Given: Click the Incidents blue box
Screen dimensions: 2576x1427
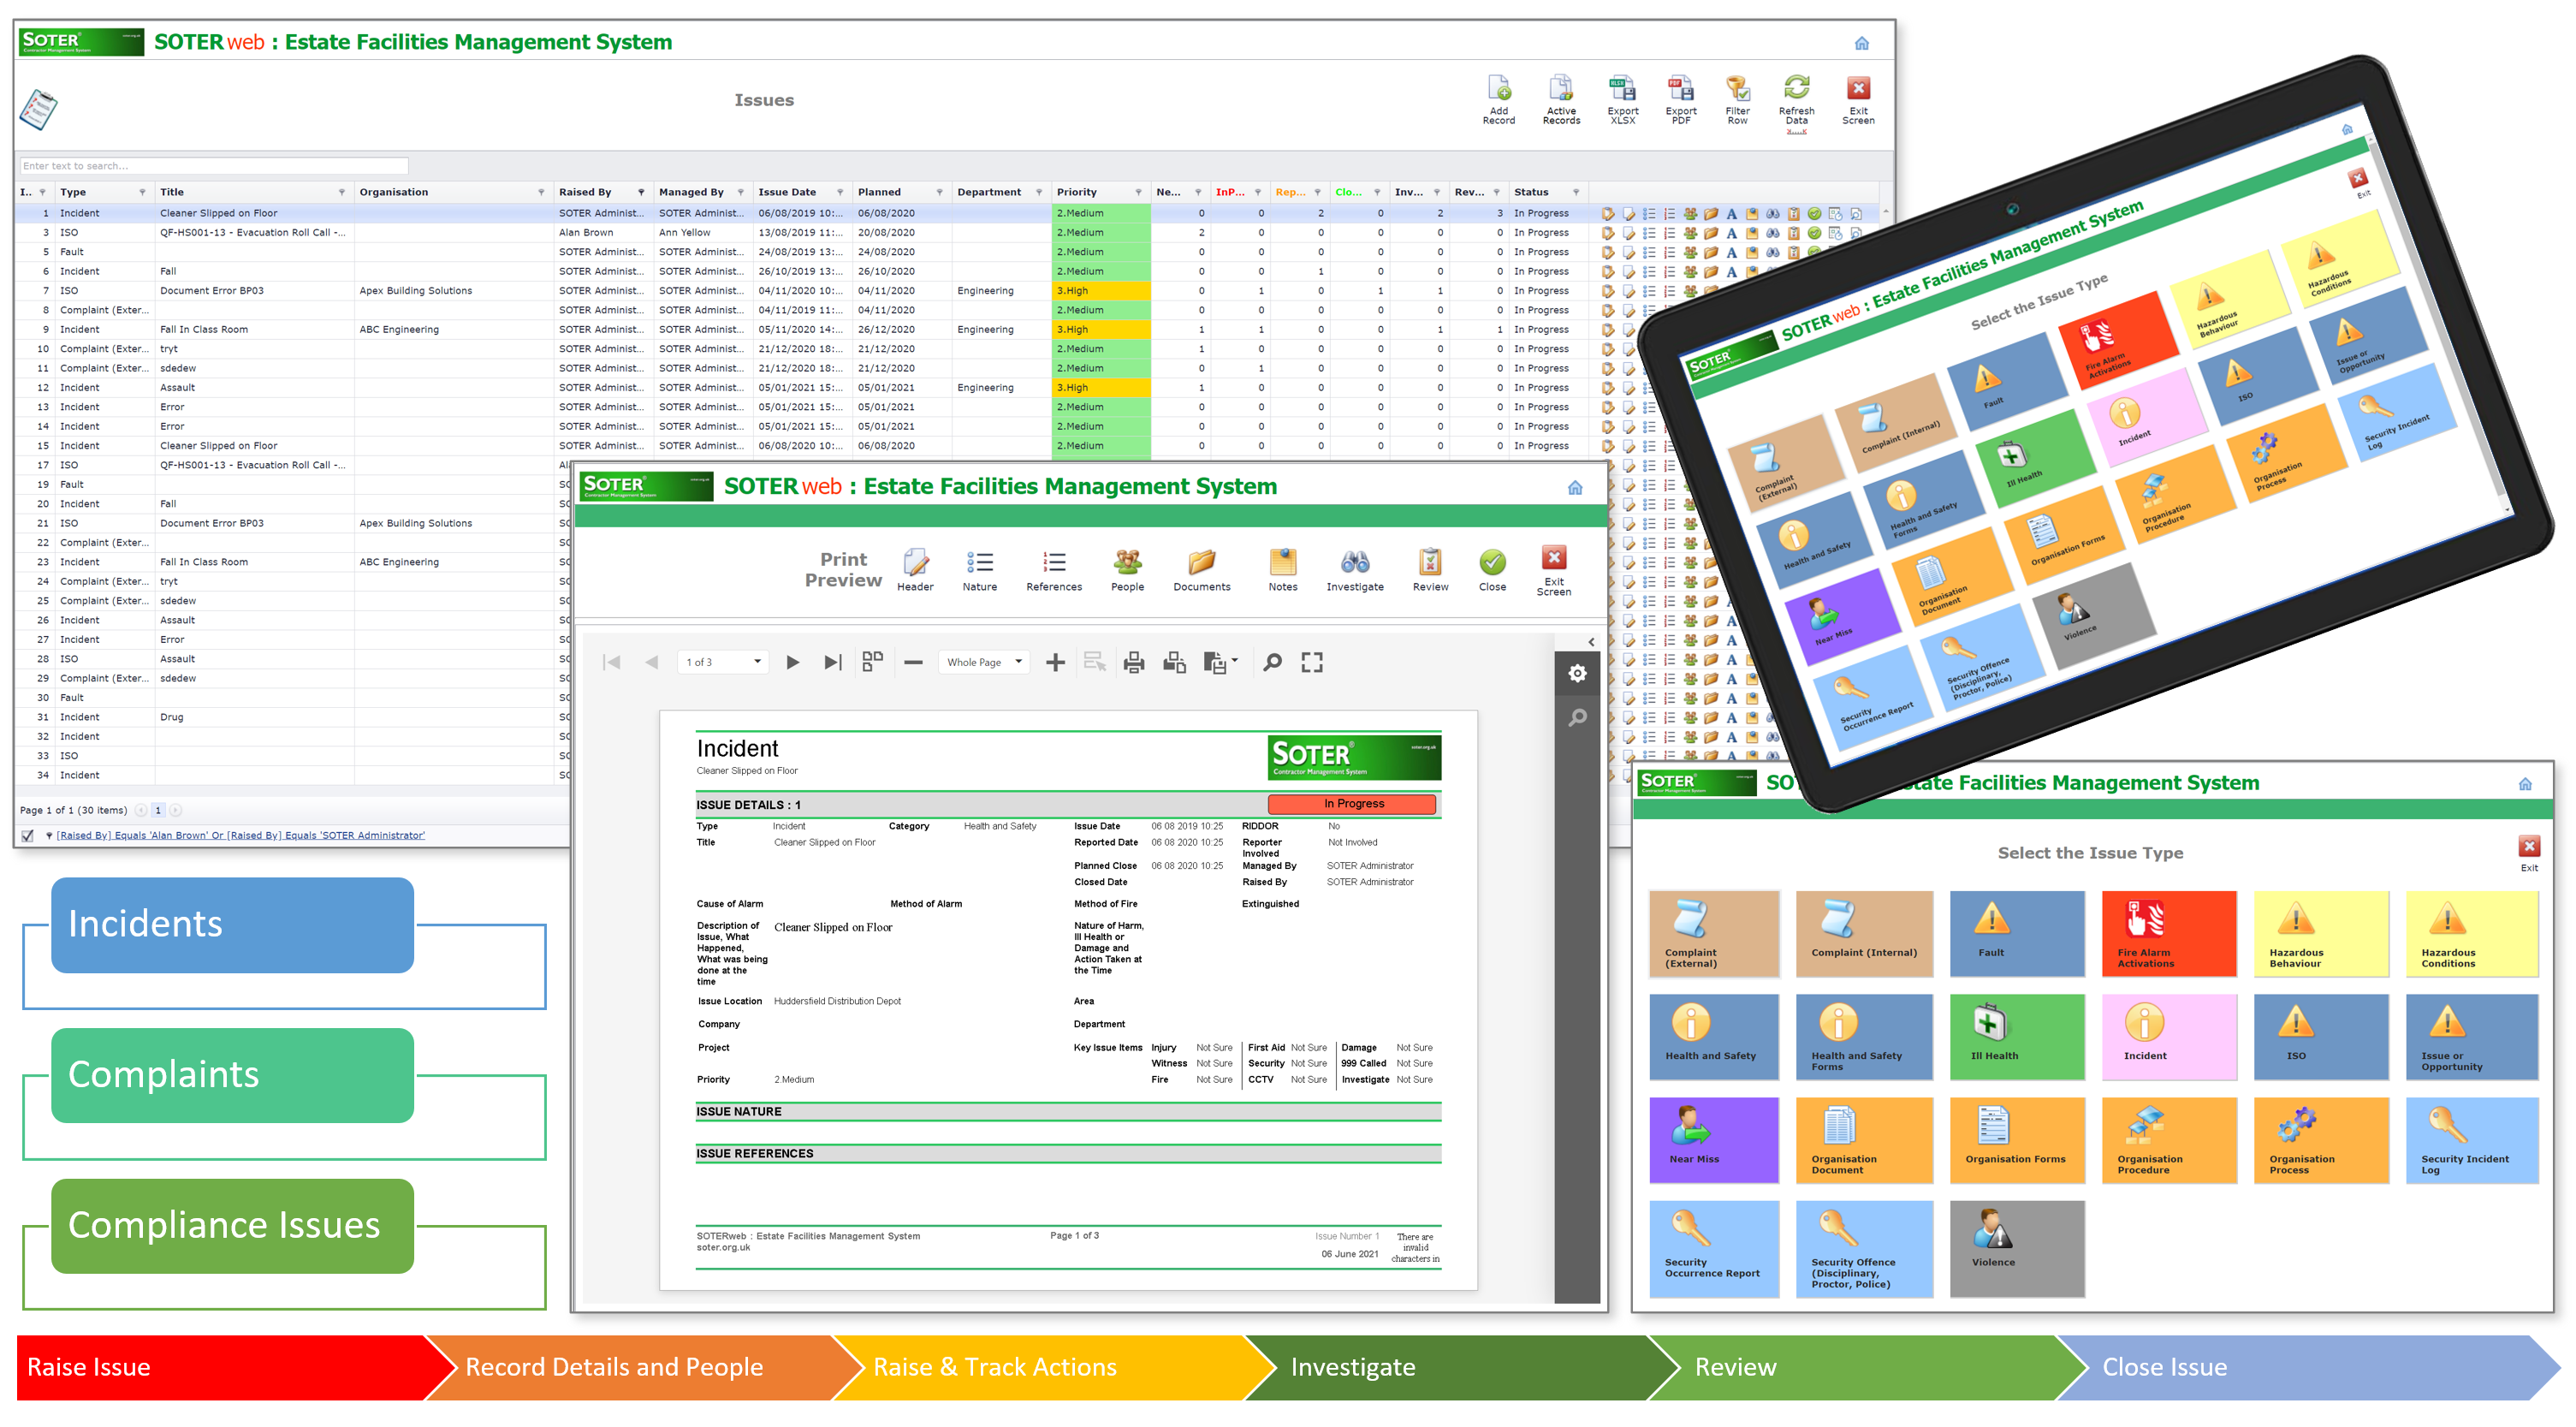Looking at the screenshot, I should pyautogui.click(x=232, y=924).
